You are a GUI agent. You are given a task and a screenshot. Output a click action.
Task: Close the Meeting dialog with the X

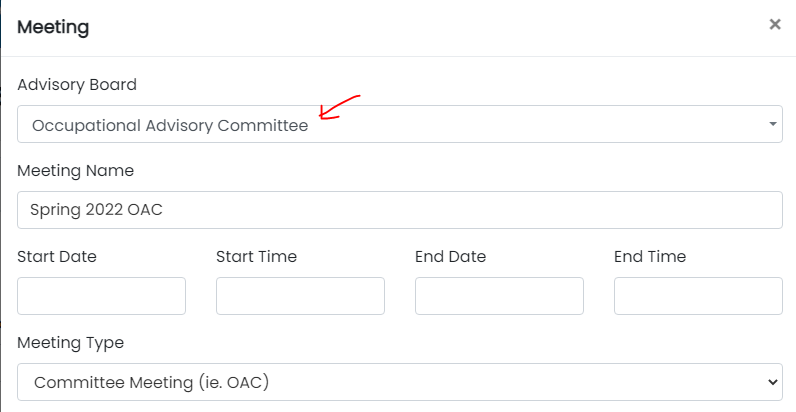(x=774, y=25)
